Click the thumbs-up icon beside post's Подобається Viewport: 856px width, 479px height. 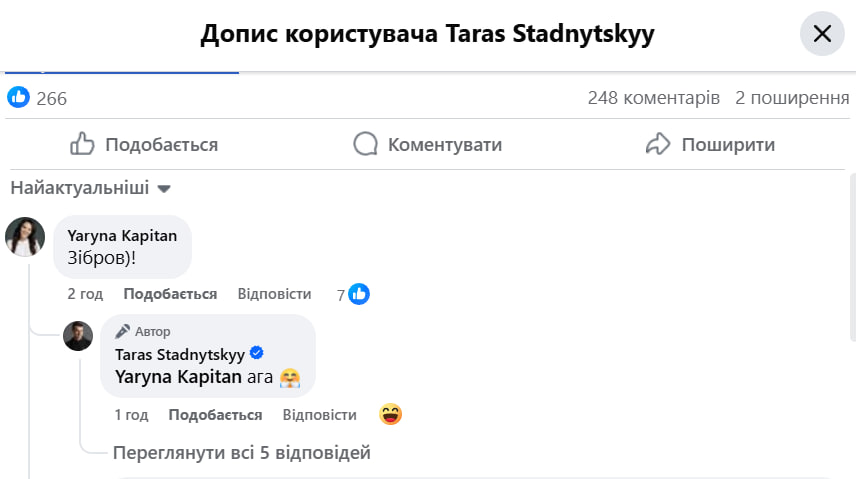[x=82, y=145]
